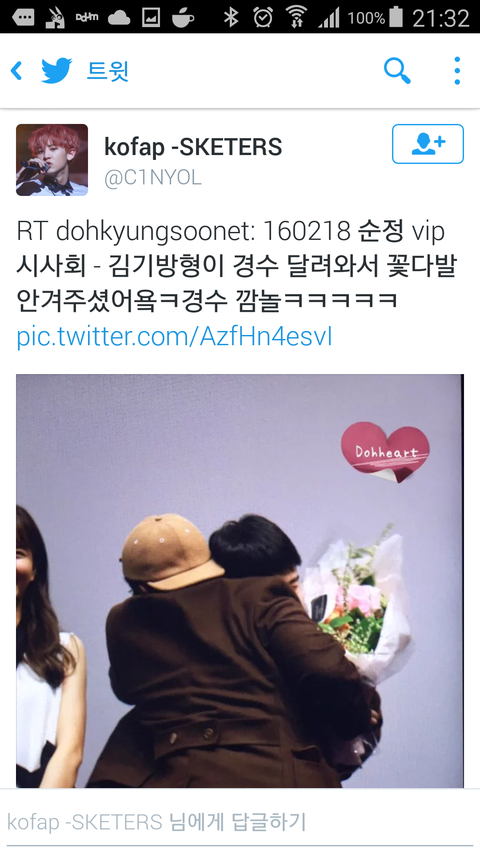Click the Twitter bird logo
The height and width of the screenshot is (853, 480).
pos(56,71)
